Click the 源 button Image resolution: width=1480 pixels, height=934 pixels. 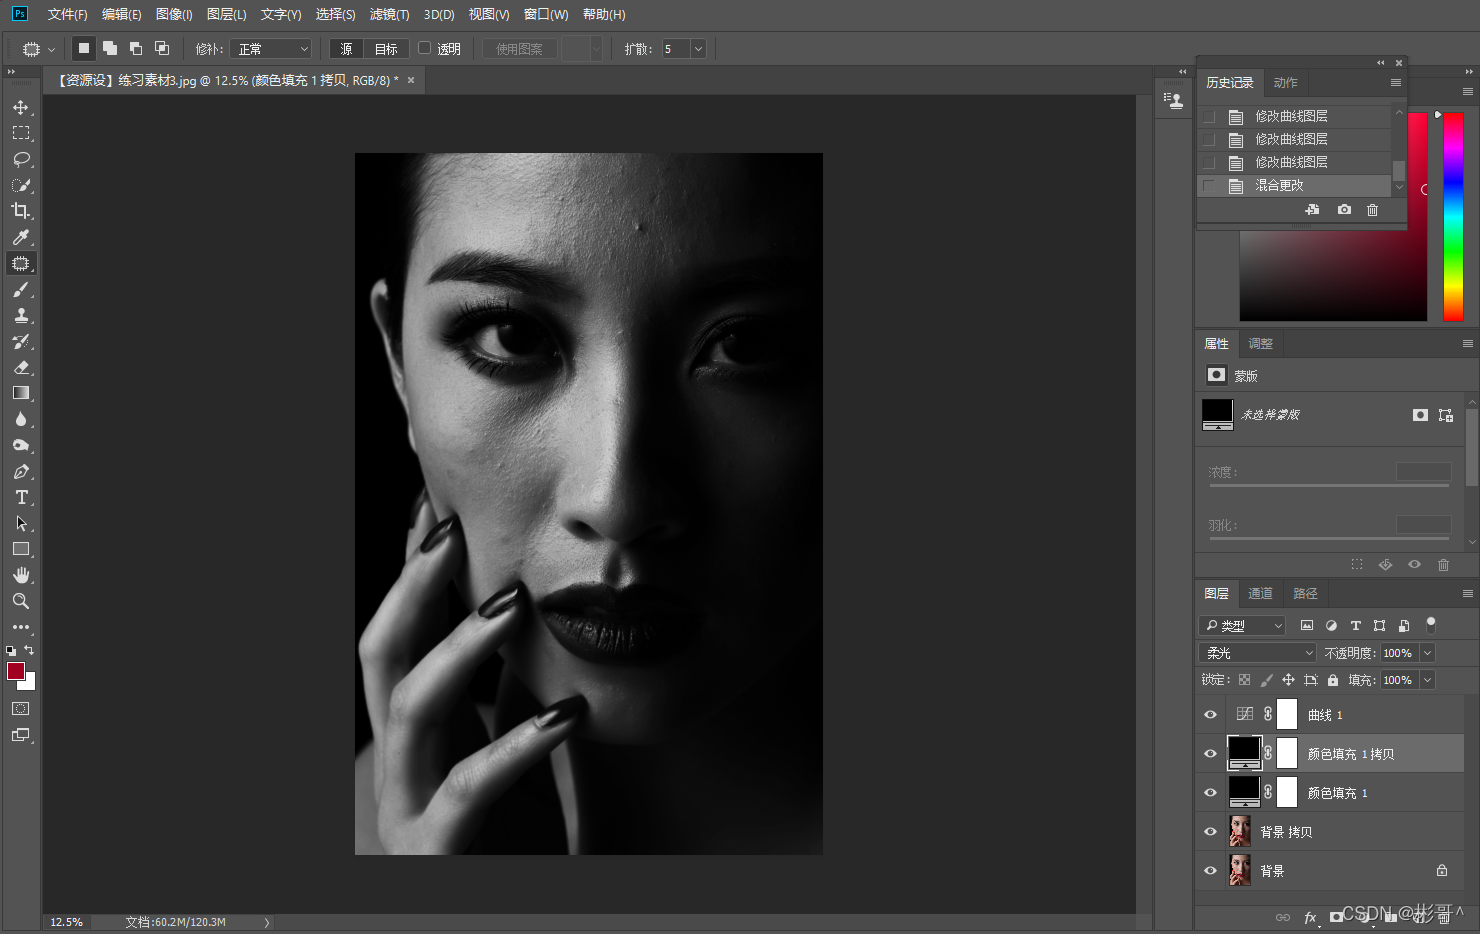point(346,49)
